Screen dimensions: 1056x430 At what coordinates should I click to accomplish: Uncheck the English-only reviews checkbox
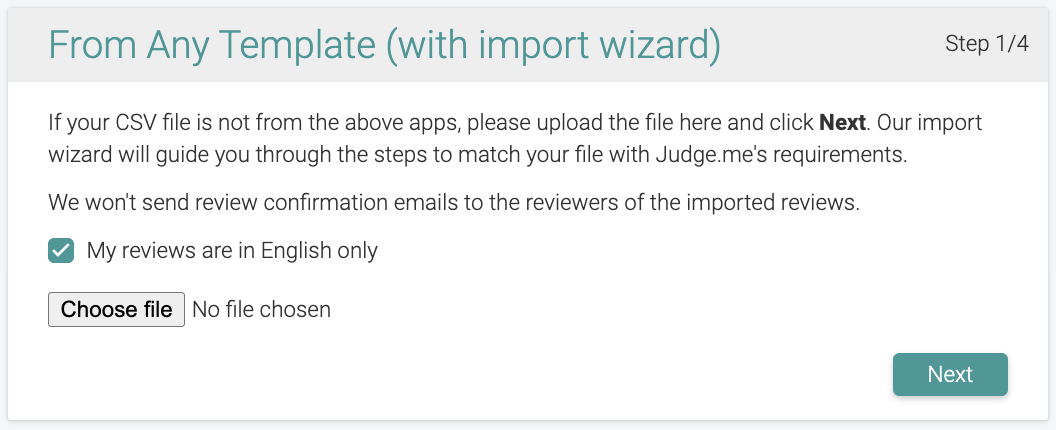click(x=61, y=250)
